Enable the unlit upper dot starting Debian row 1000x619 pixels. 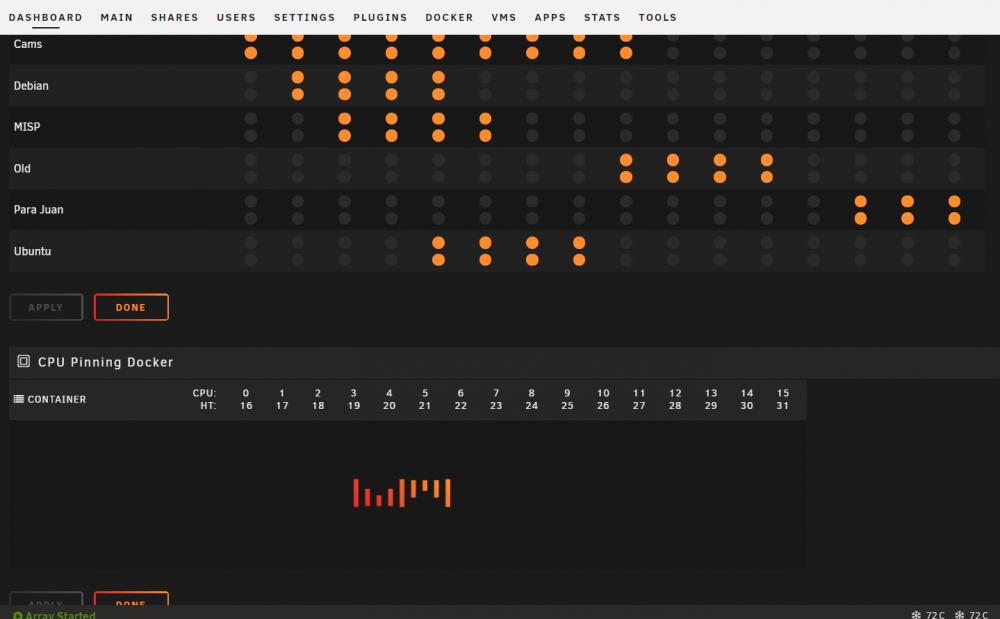tap(251, 77)
